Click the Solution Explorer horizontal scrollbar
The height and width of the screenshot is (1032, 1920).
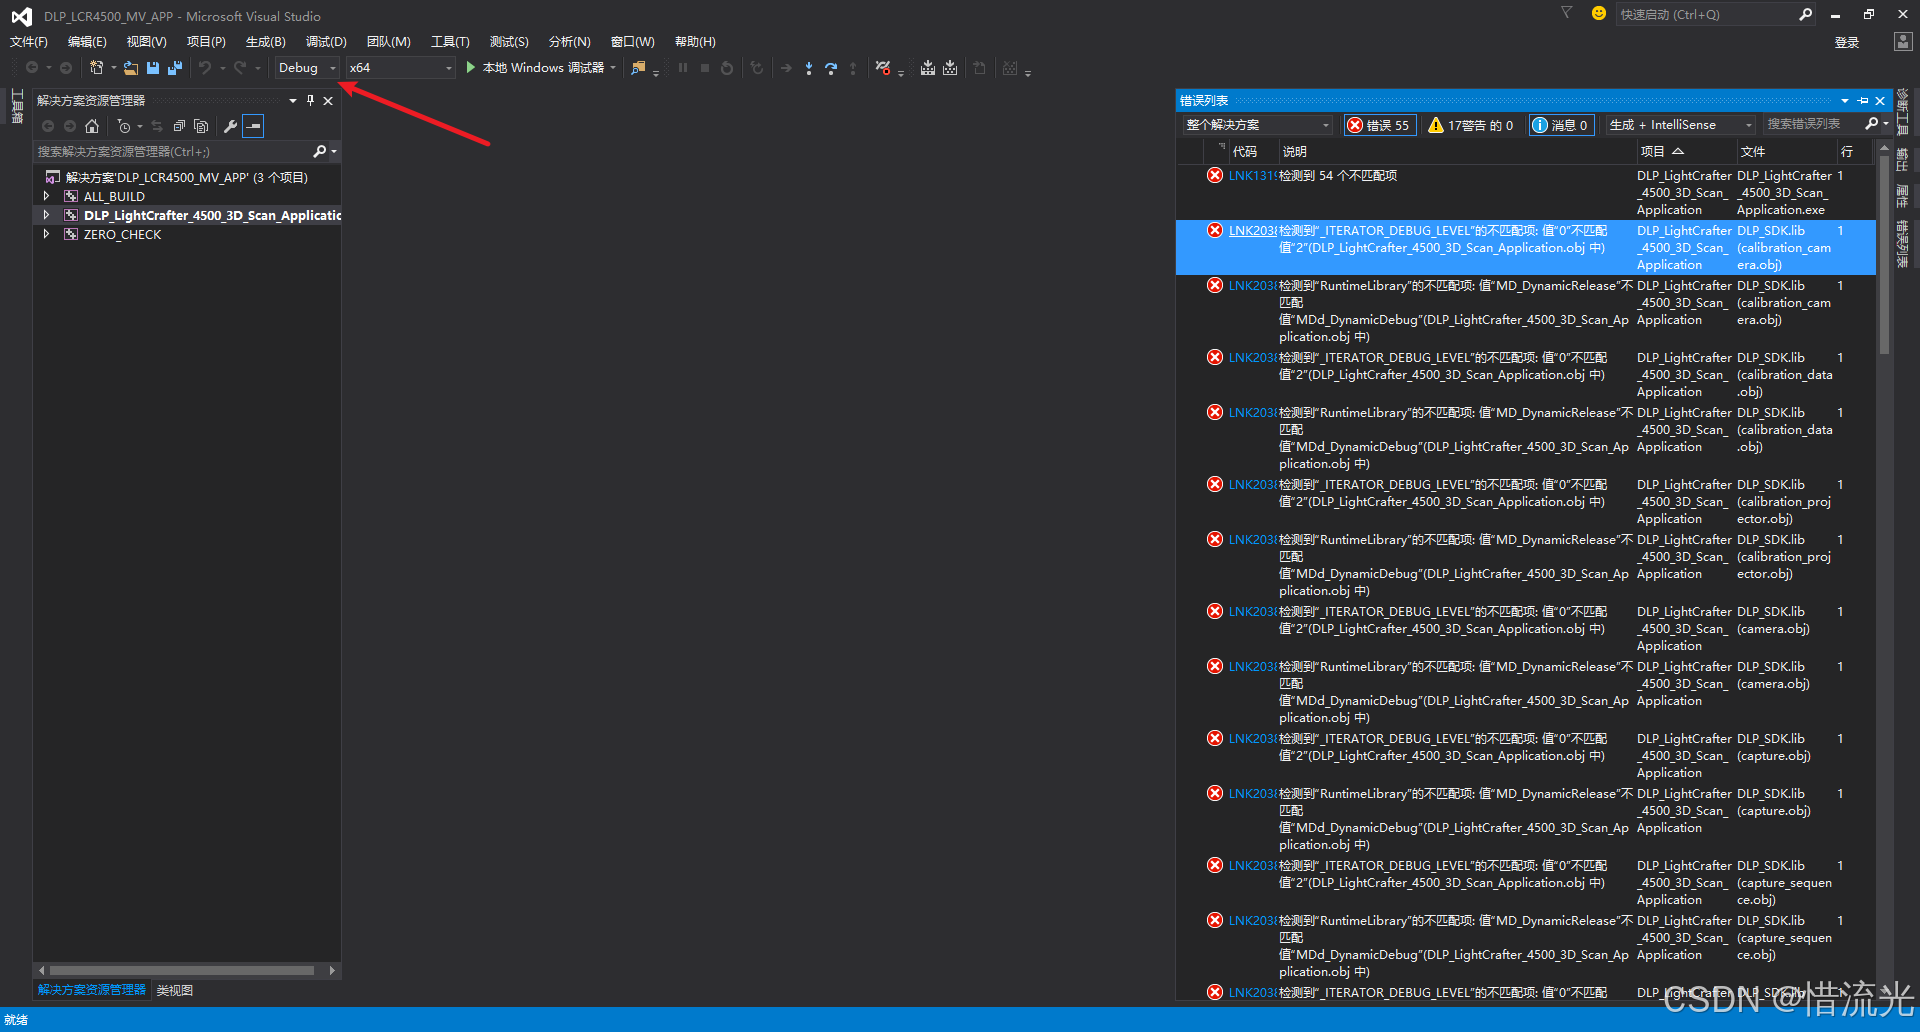[182, 970]
